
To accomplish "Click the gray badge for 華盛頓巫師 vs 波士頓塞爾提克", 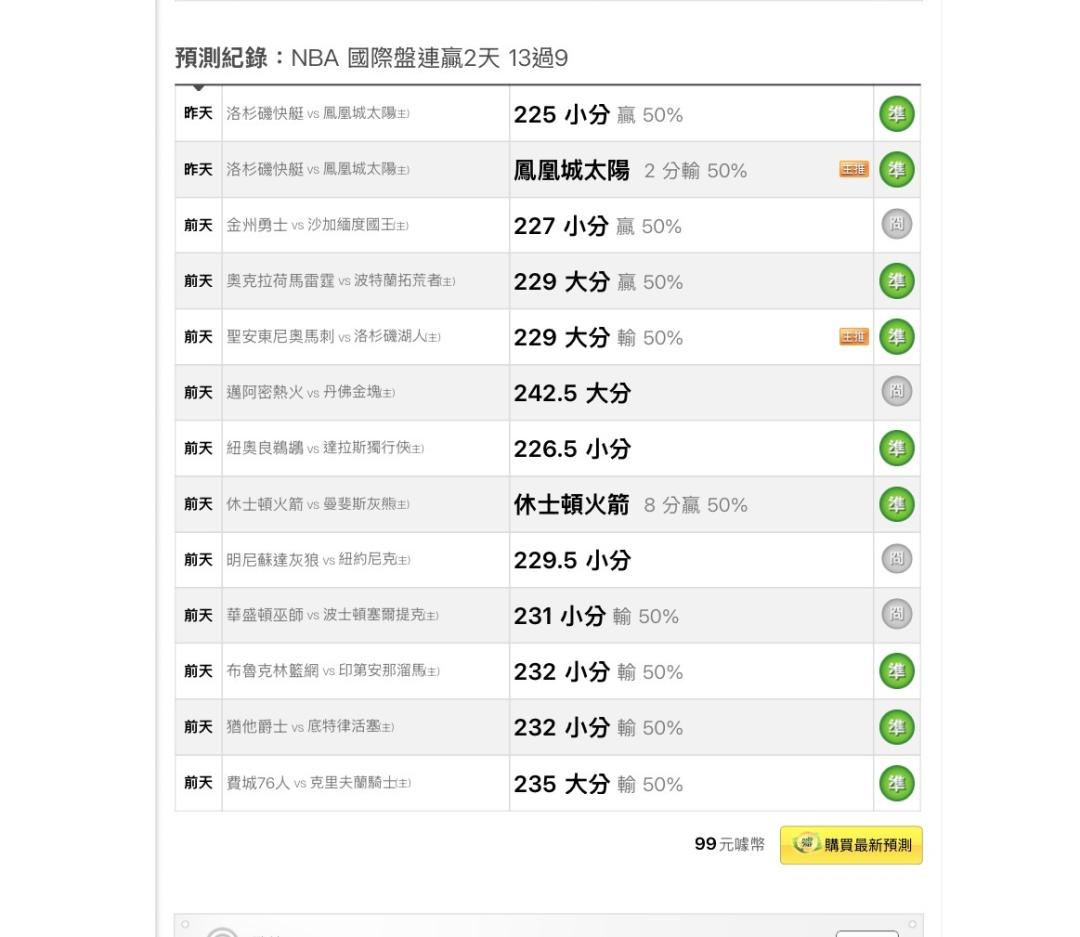I will point(896,615).
